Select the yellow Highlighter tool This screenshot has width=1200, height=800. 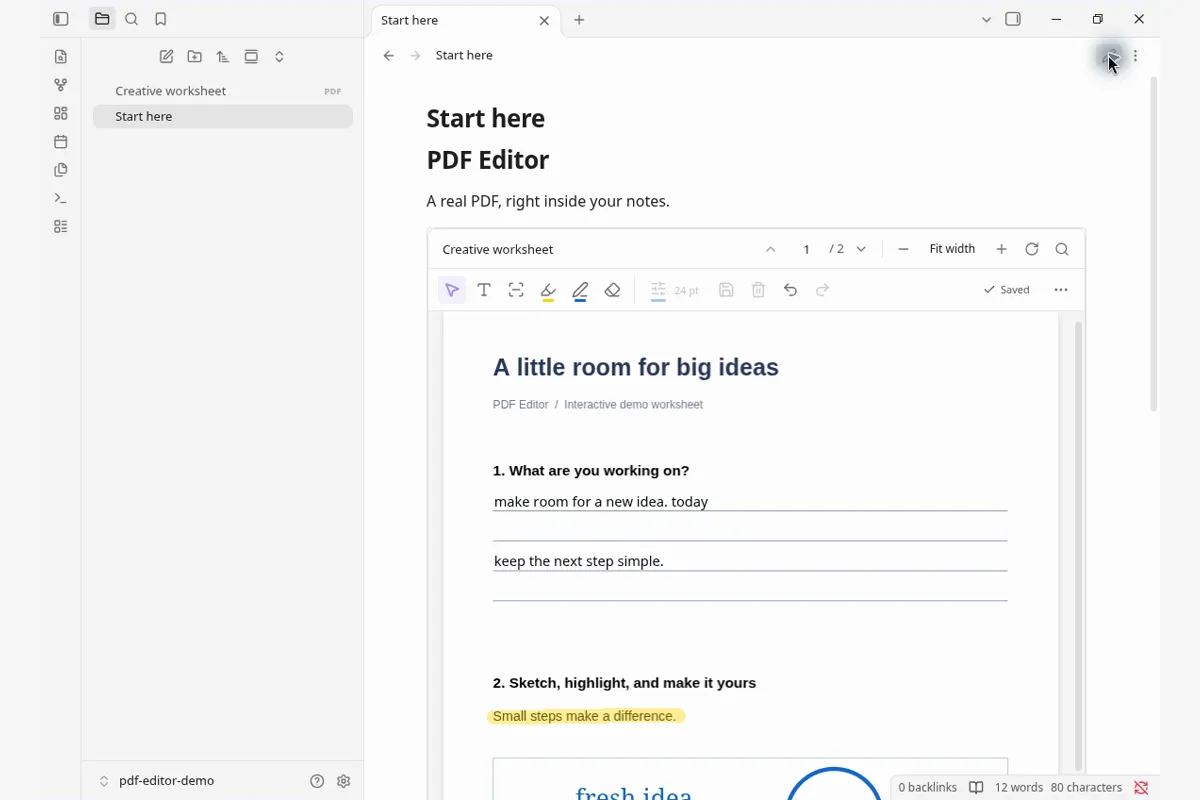click(548, 291)
